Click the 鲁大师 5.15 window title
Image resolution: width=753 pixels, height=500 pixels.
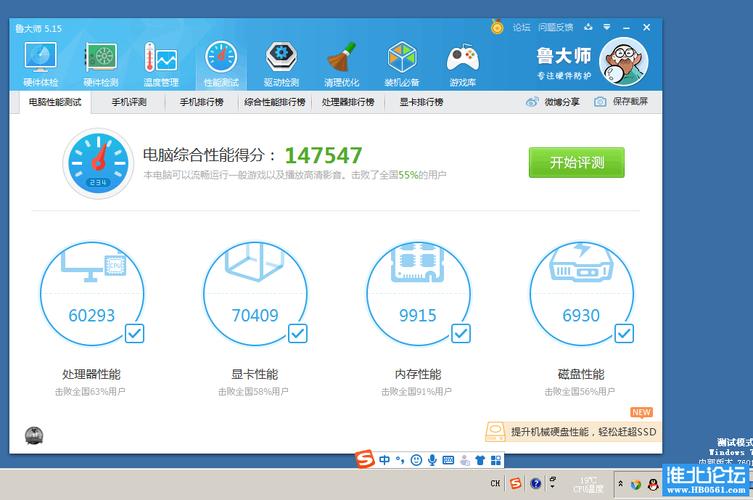click(38, 28)
